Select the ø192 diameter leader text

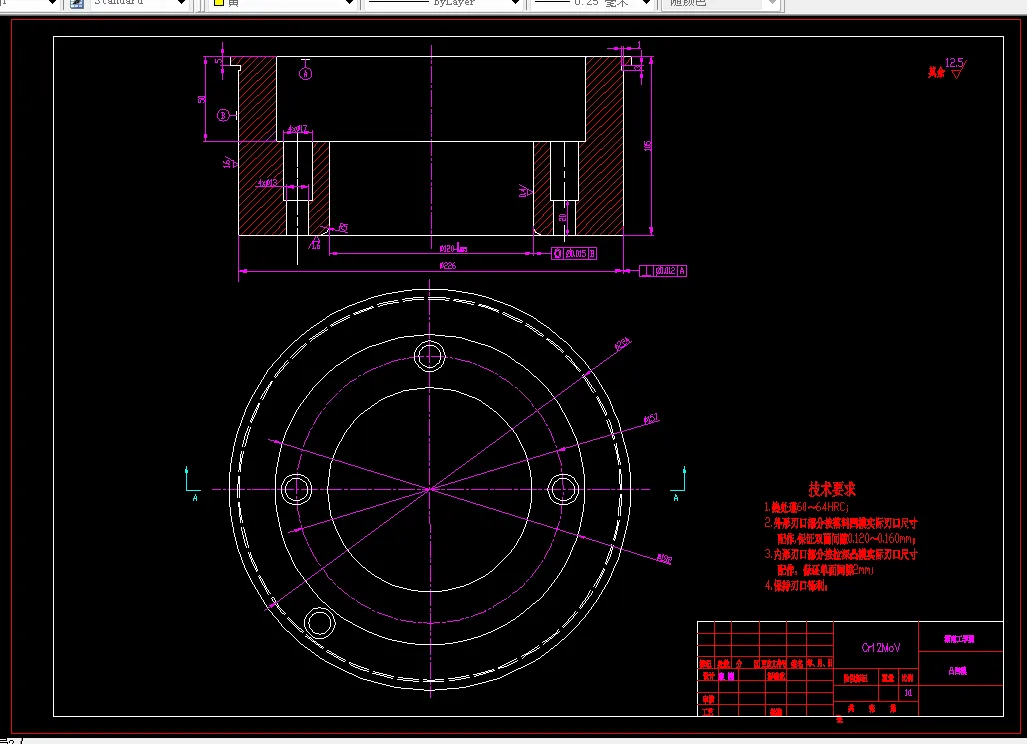click(x=664, y=559)
